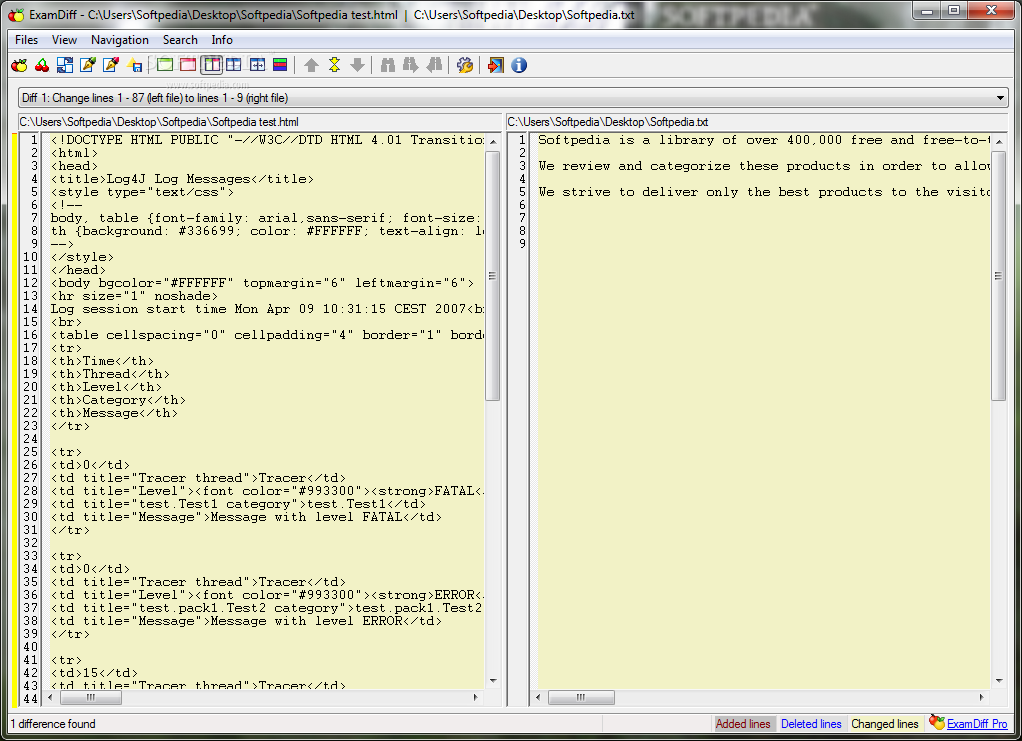
Task: Click left pane vertical scrollbar down arrow
Action: pyautogui.click(x=493, y=680)
